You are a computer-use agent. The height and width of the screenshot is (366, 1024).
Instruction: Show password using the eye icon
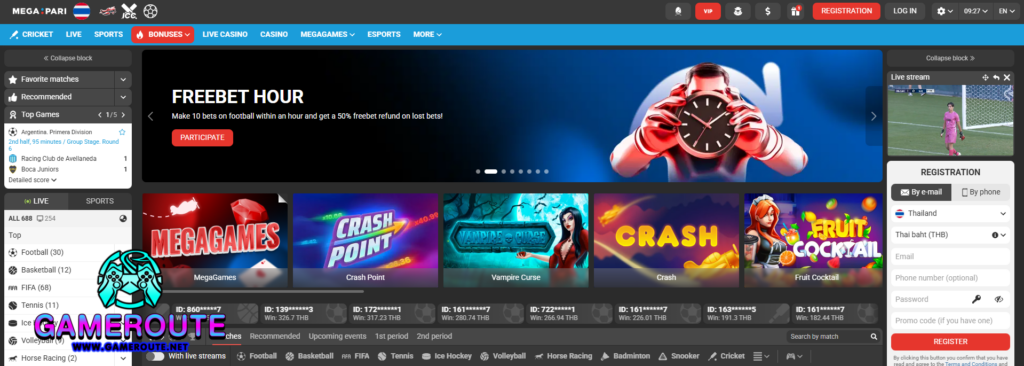point(999,299)
